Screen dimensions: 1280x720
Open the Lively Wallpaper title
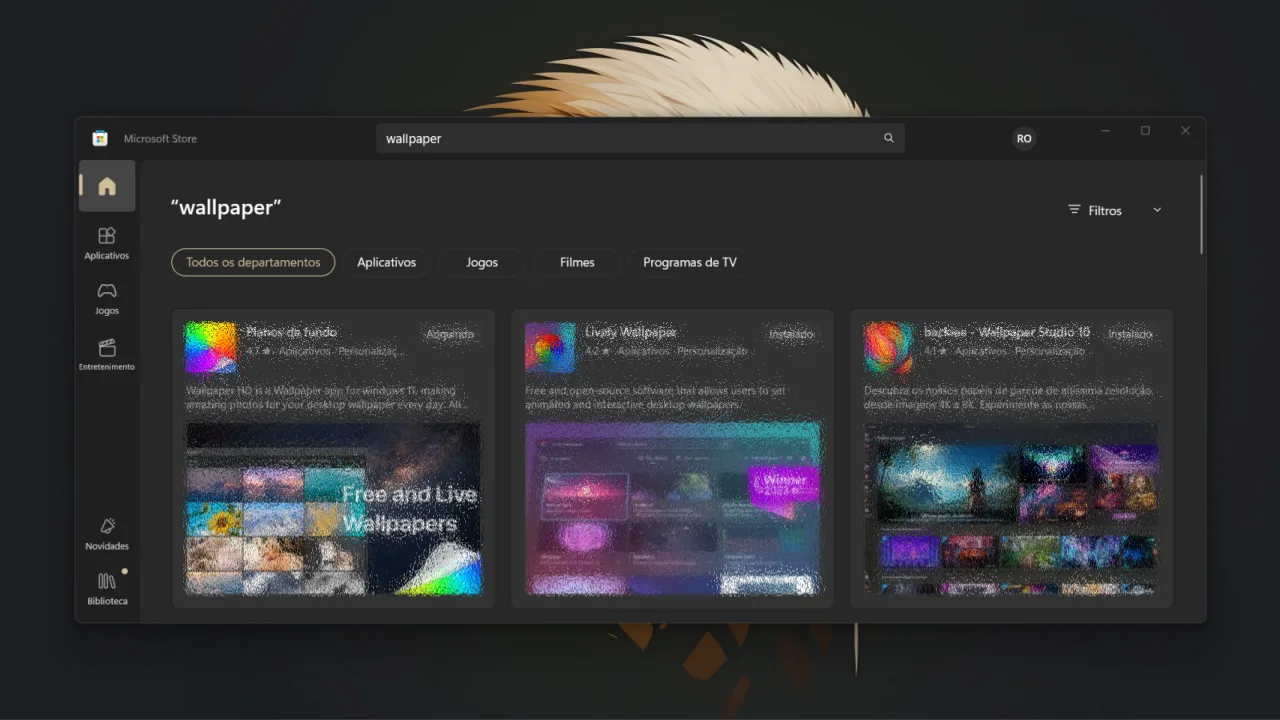point(631,332)
